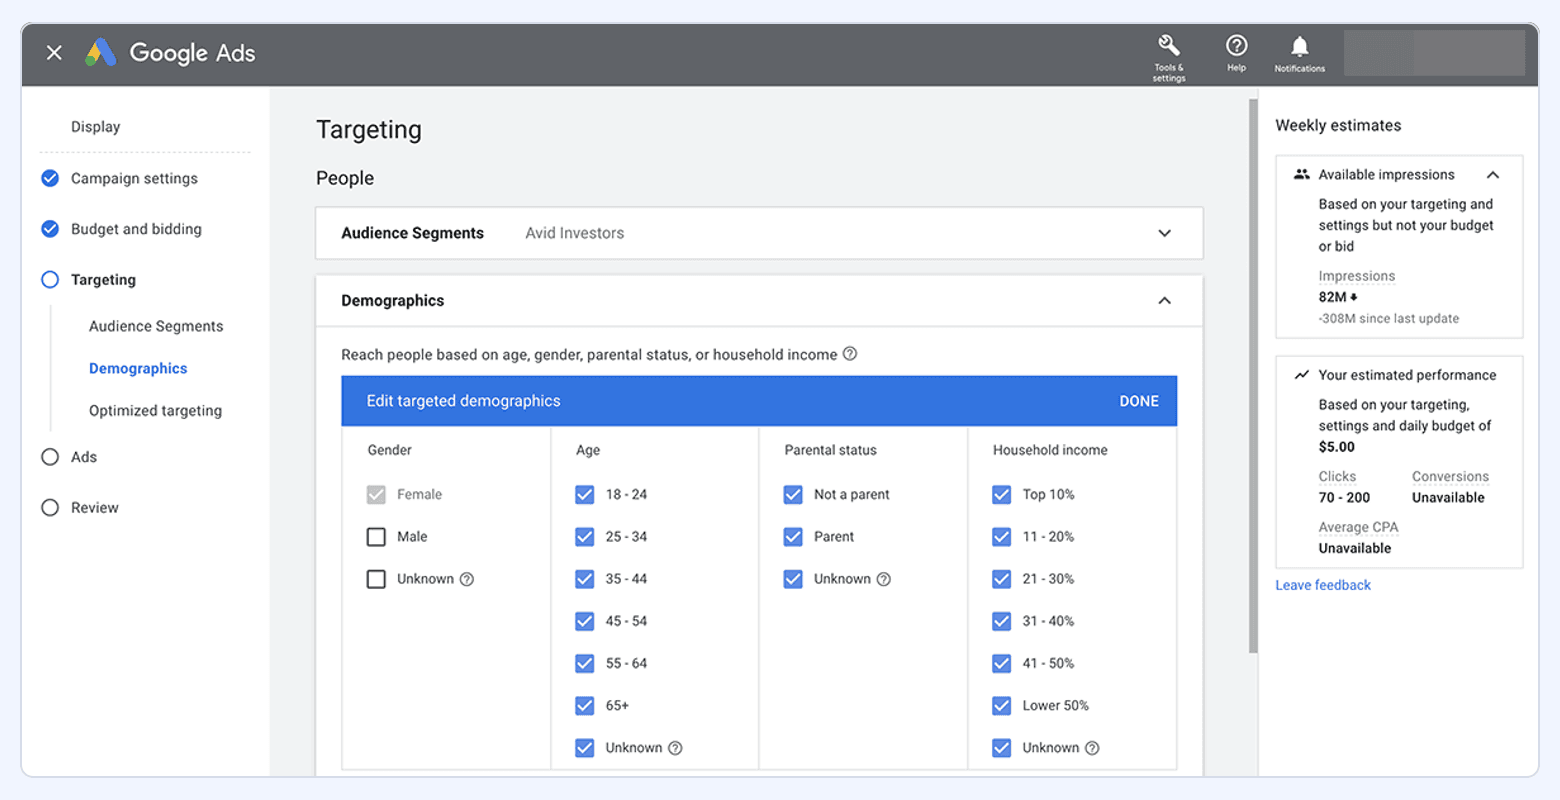Open the Optimized targeting page
The image size is (1560, 800).
pyautogui.click(x=155, y=410)
